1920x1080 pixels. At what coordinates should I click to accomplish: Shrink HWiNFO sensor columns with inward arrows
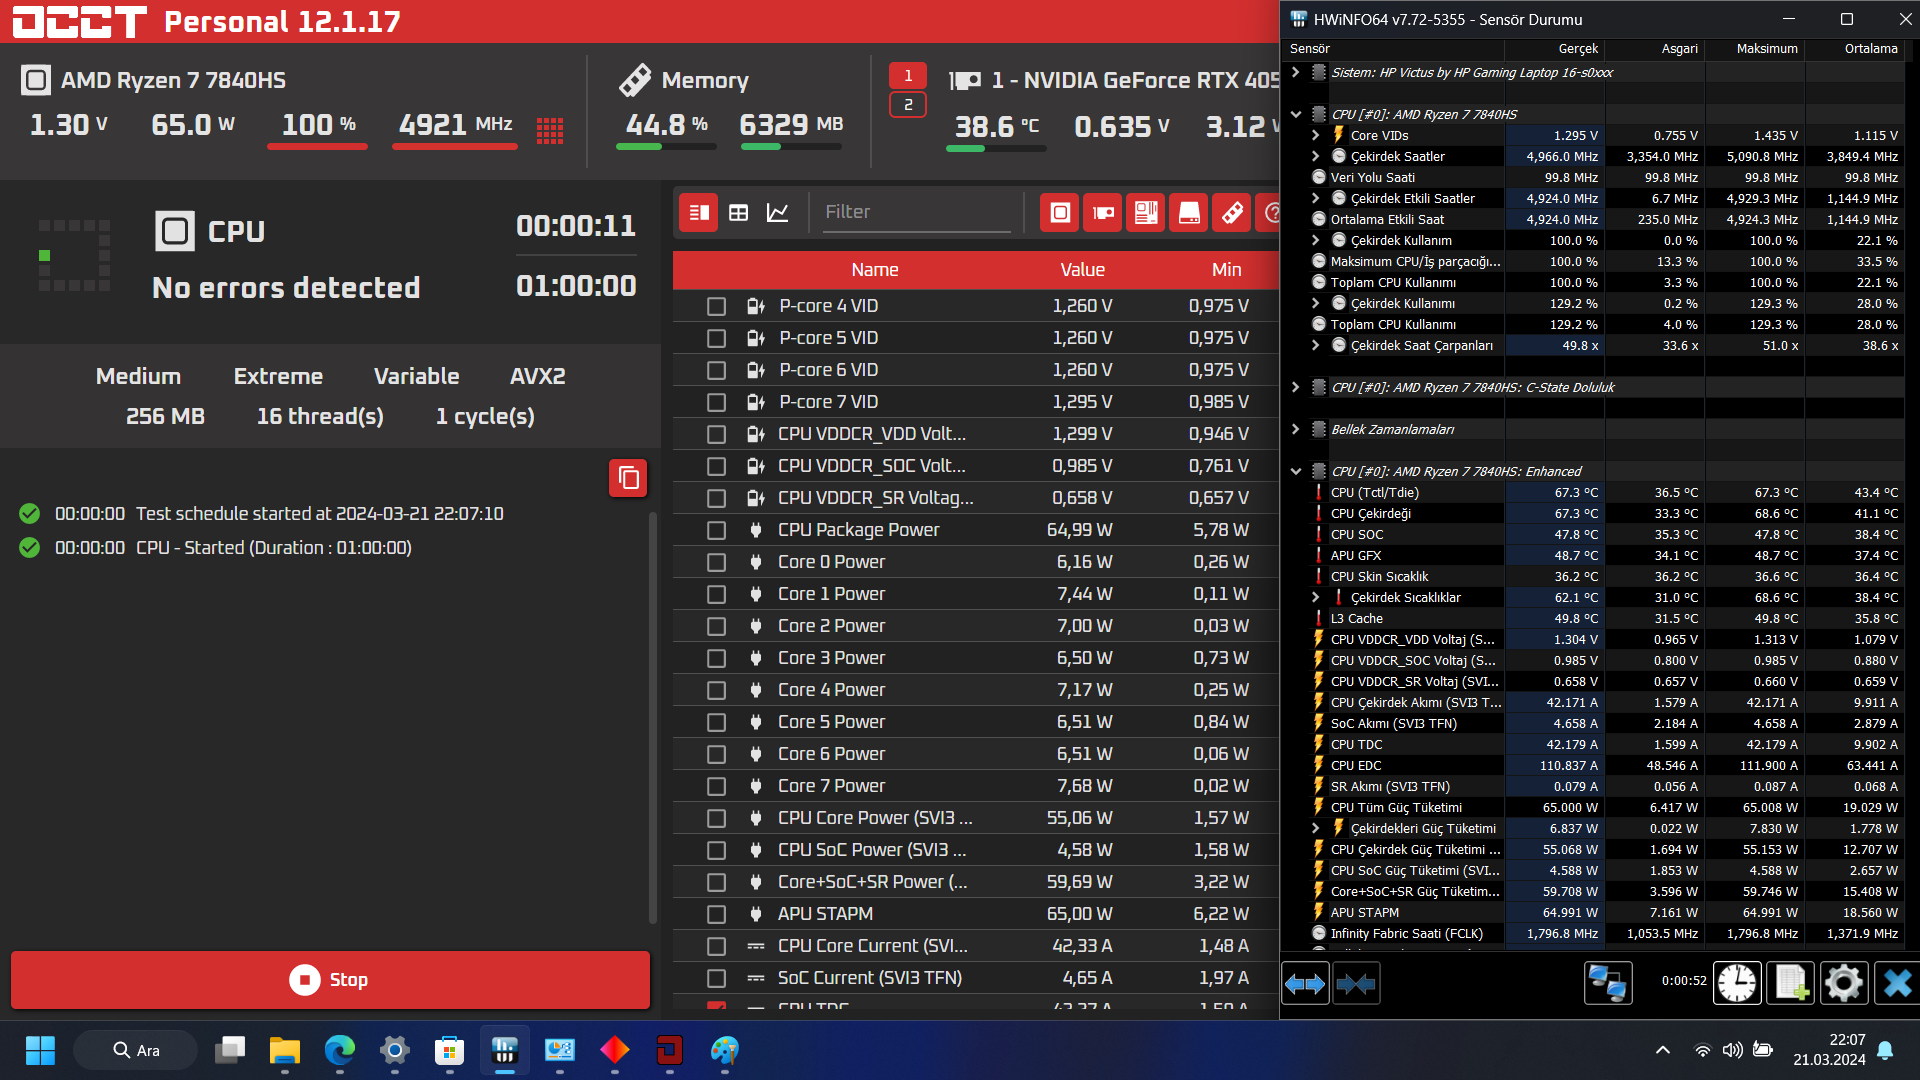[x=1355, y=984]
